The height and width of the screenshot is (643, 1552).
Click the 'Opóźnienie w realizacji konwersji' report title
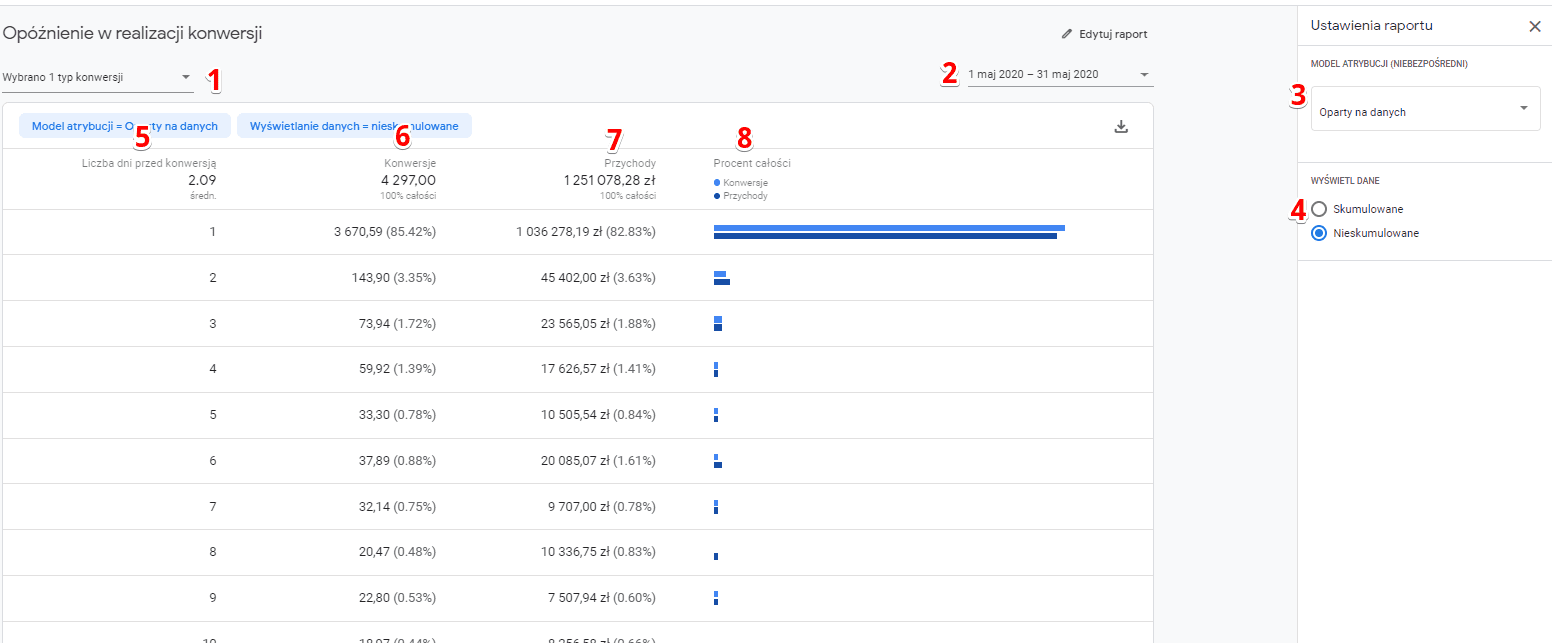click(132, 34)
